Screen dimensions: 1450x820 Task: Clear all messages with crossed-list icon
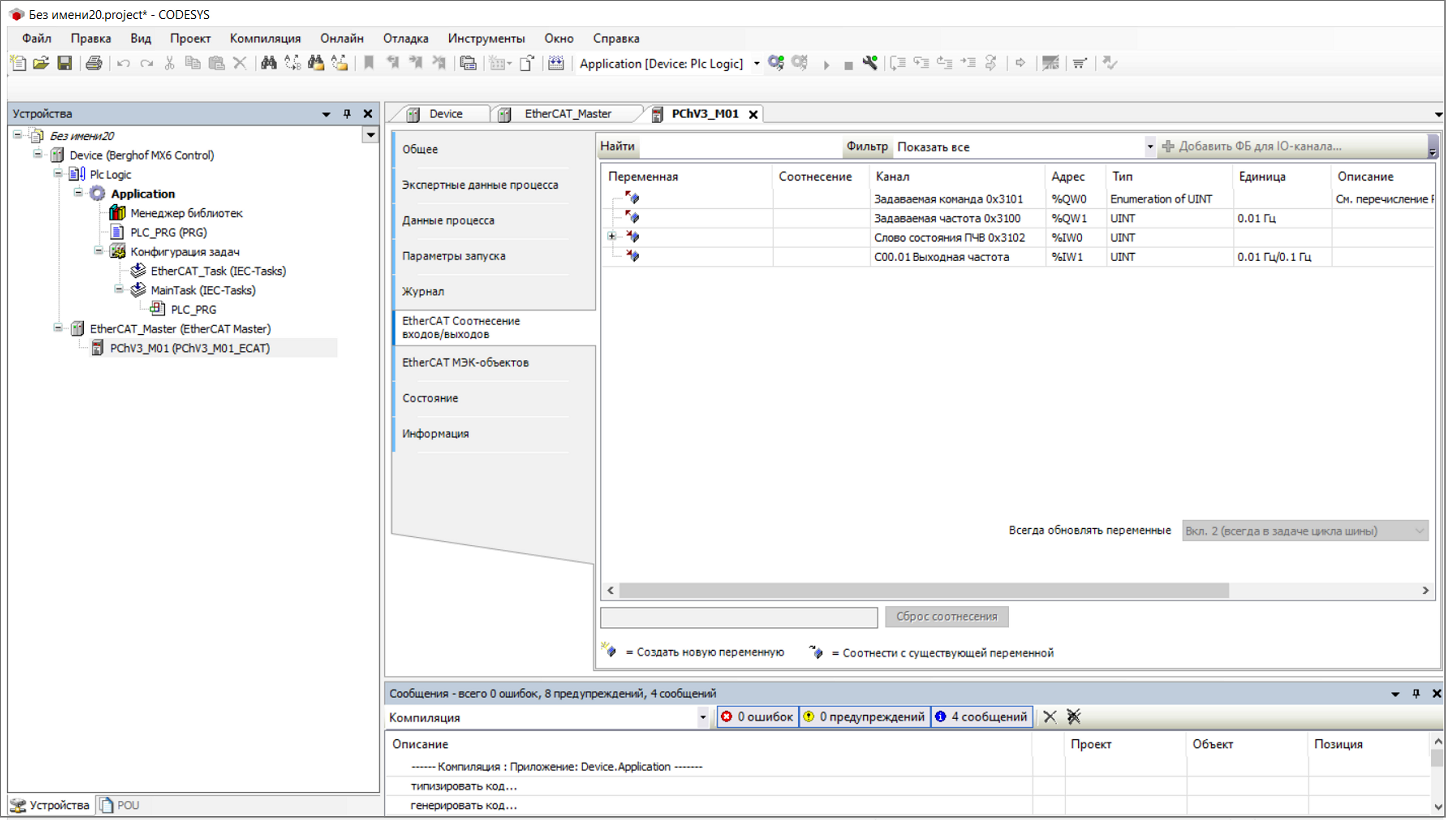click(x=1074, y=716)
